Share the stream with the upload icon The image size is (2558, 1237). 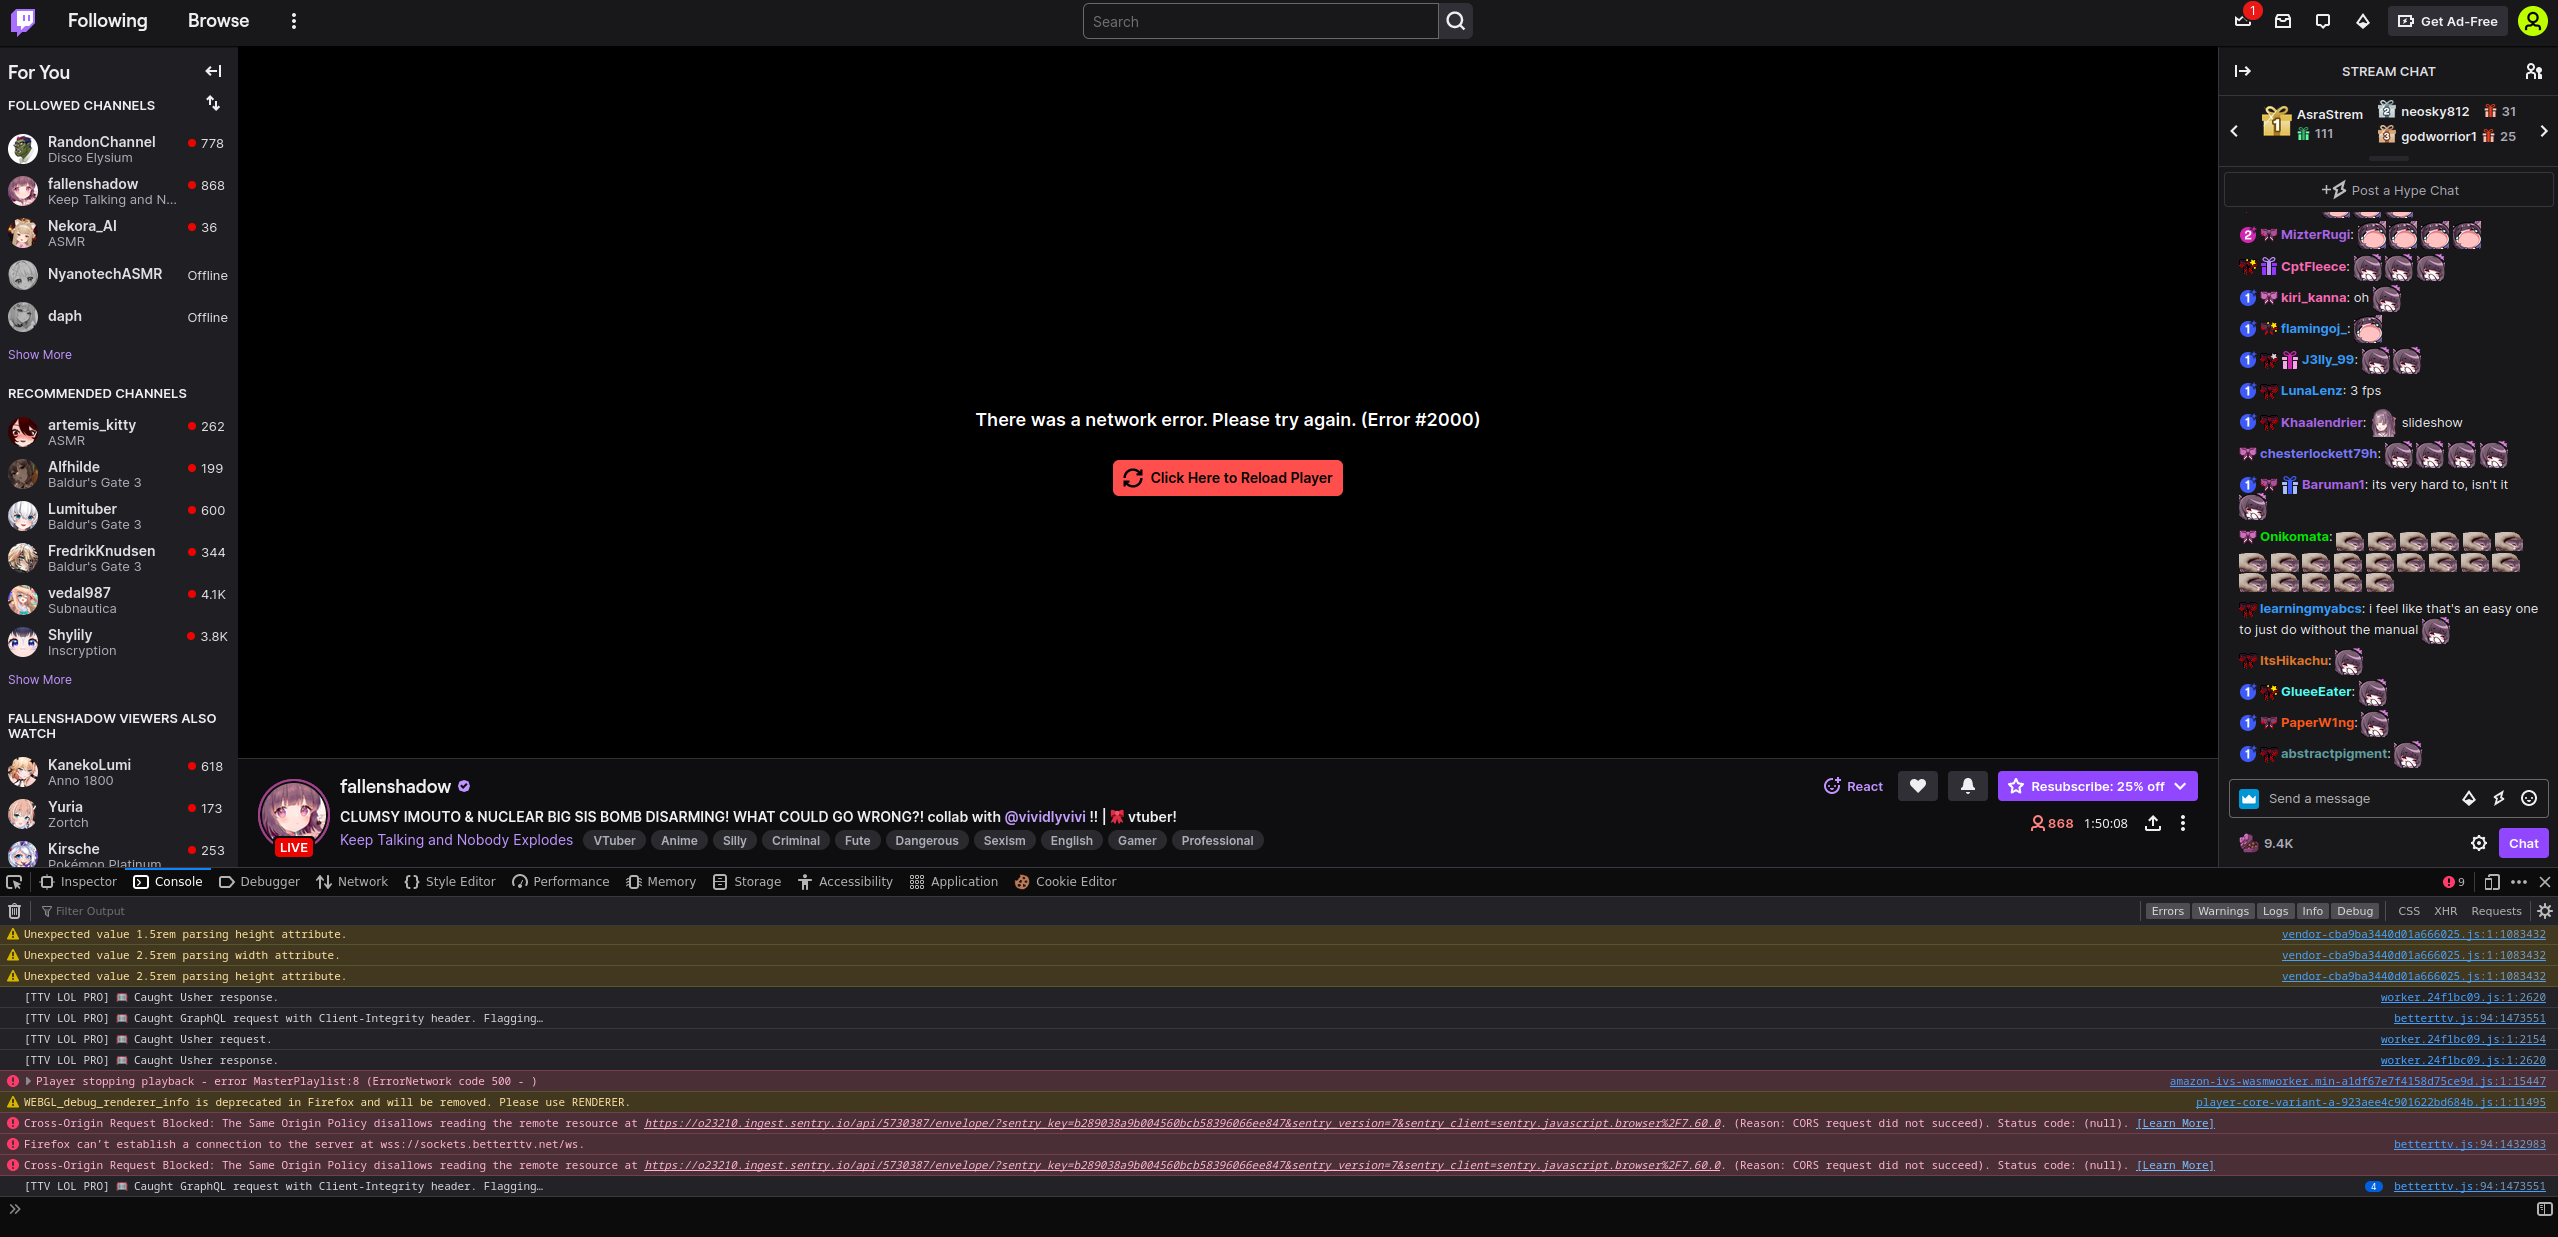click(x=2152, y=823)
